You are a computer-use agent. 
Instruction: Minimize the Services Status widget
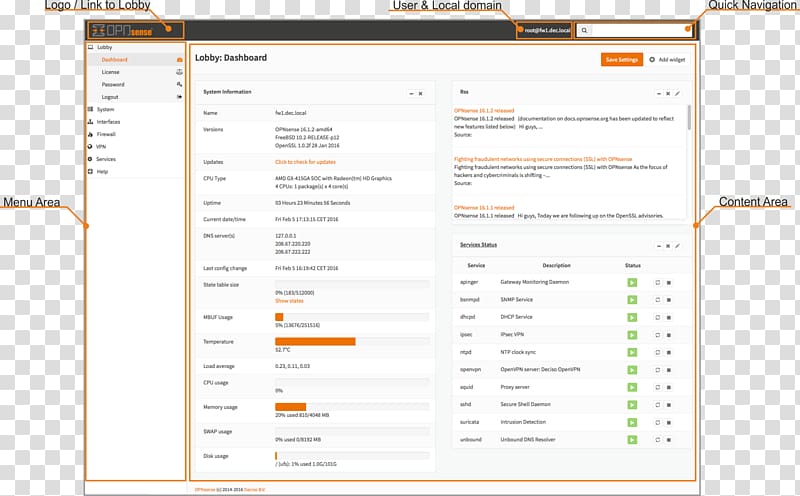coord(659,246)
